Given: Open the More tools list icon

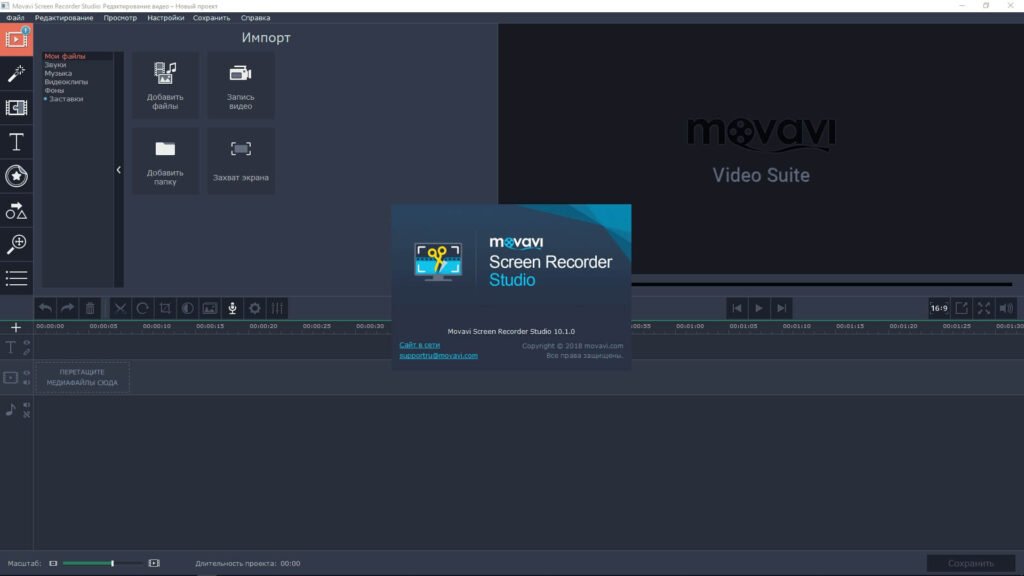Looking at the screenshot, I should (16, 278).
